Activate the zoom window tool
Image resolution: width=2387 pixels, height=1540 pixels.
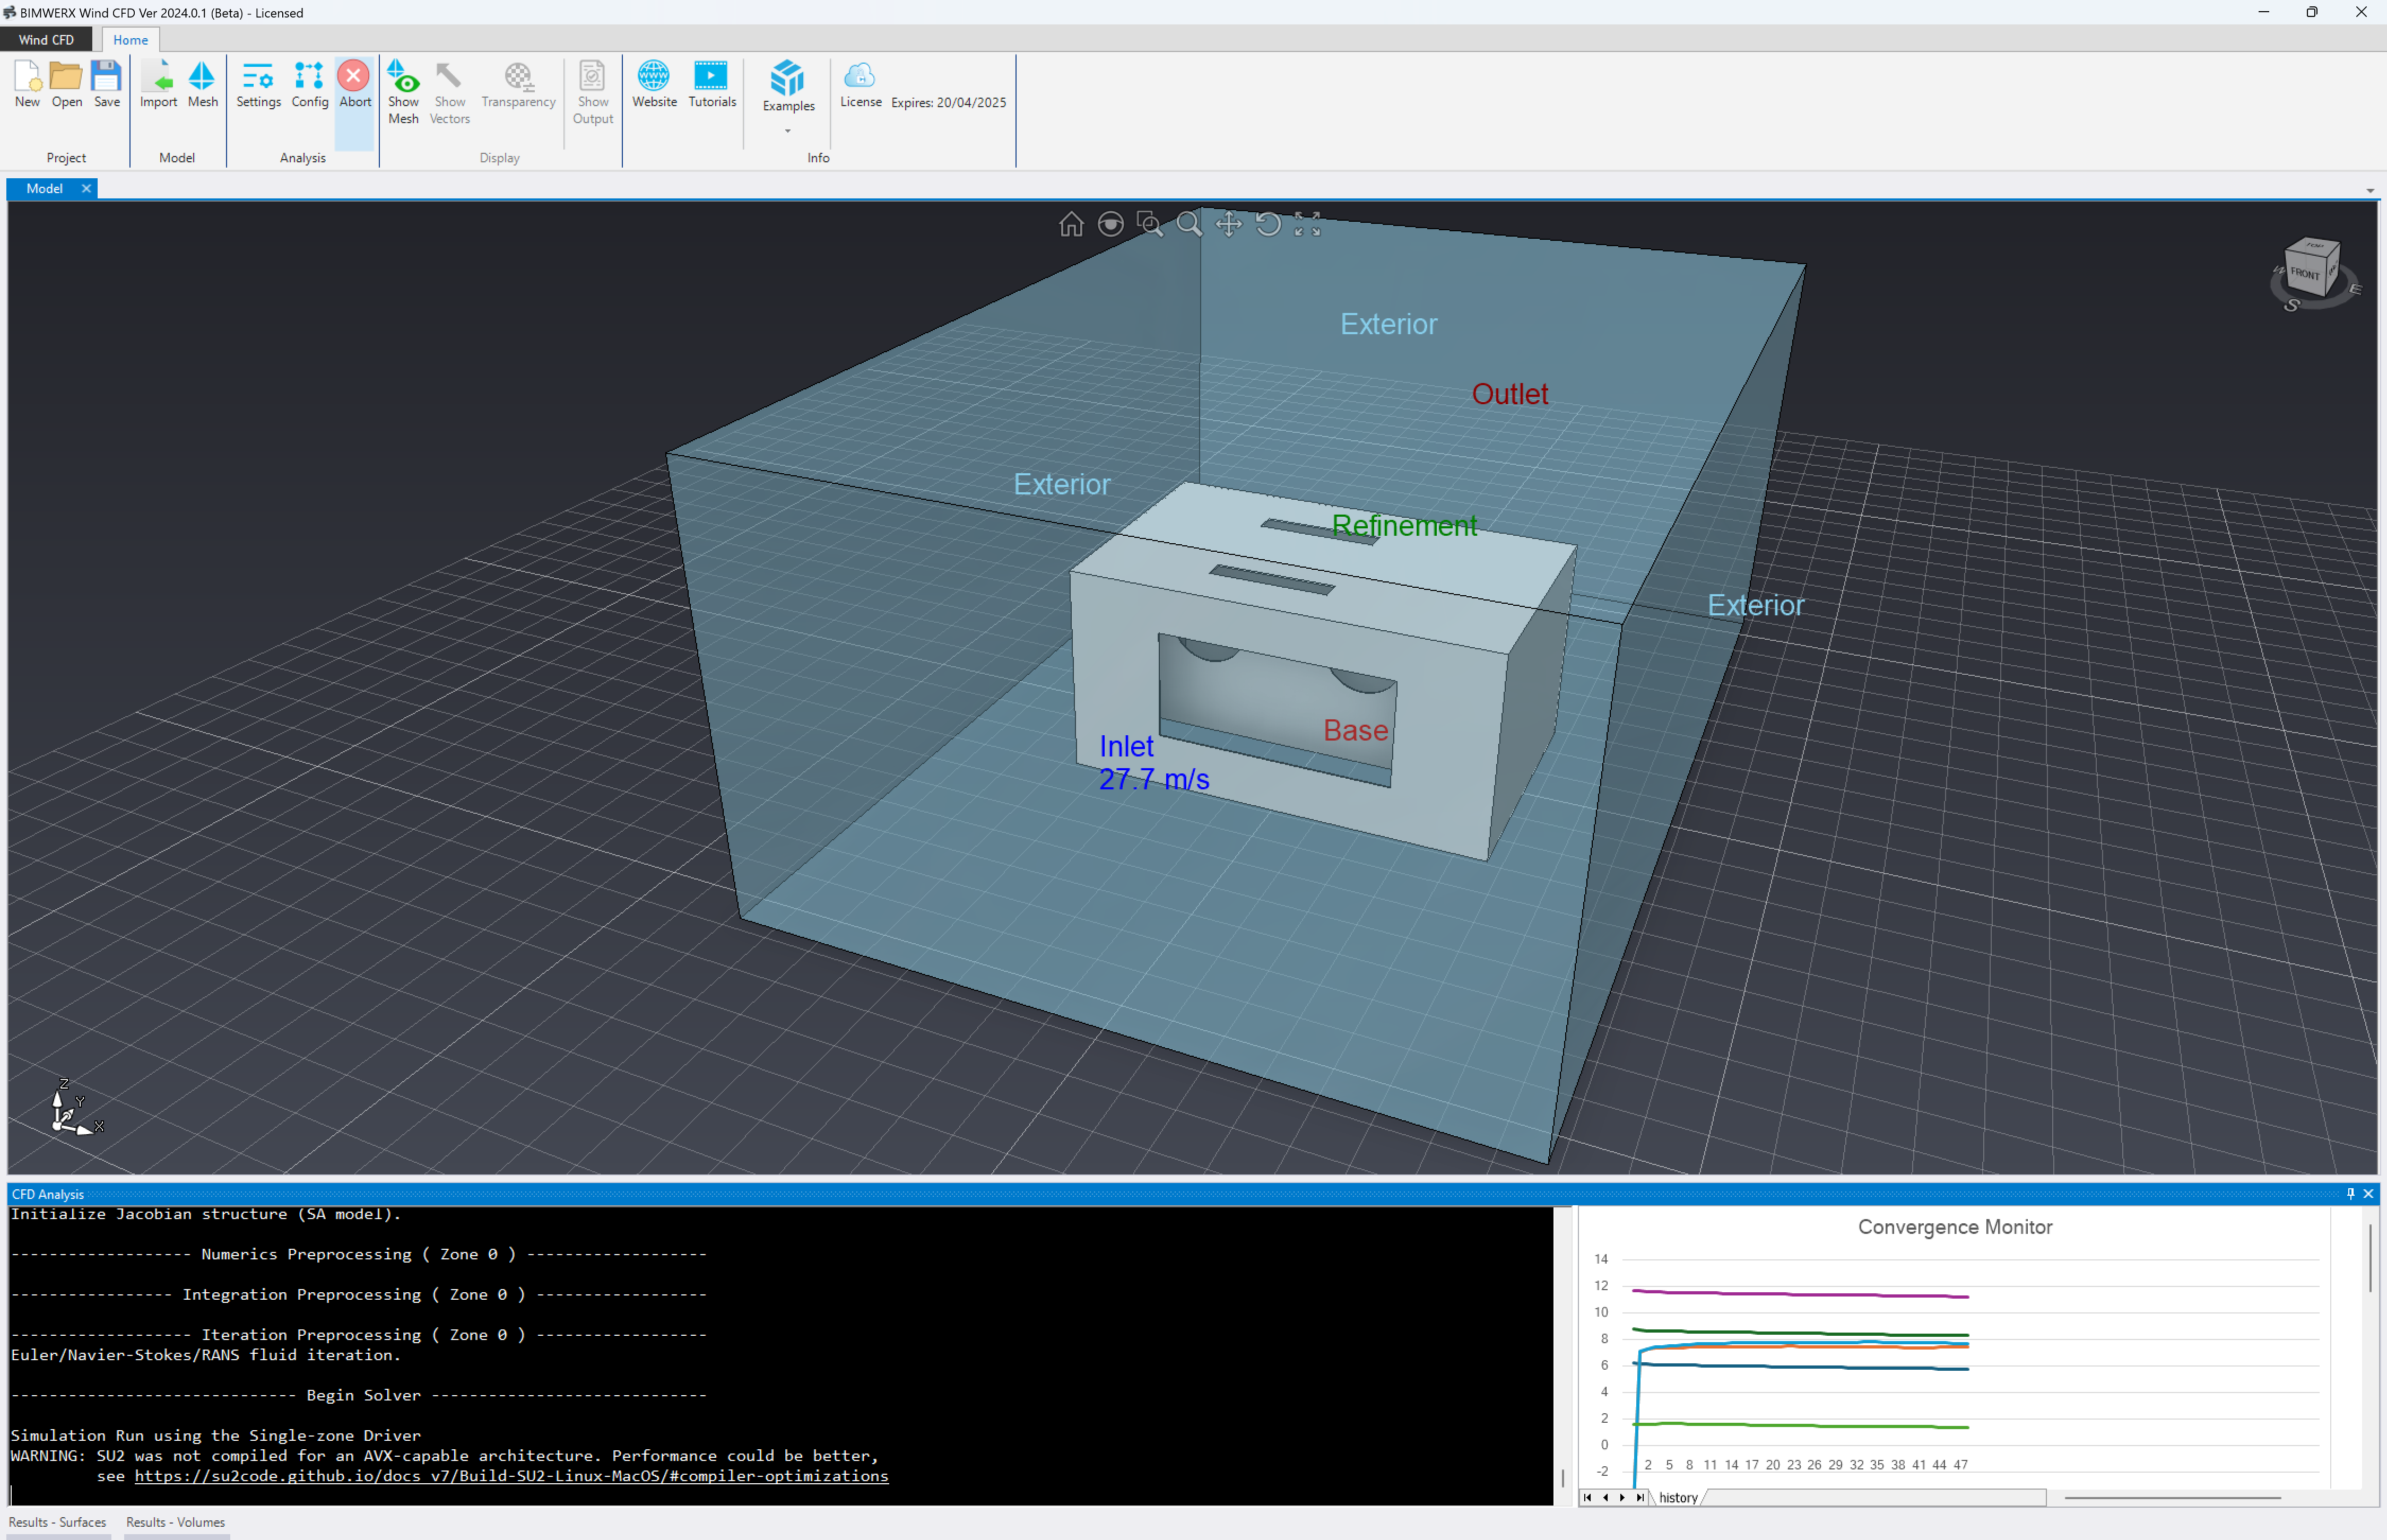tap(1150, 224)
